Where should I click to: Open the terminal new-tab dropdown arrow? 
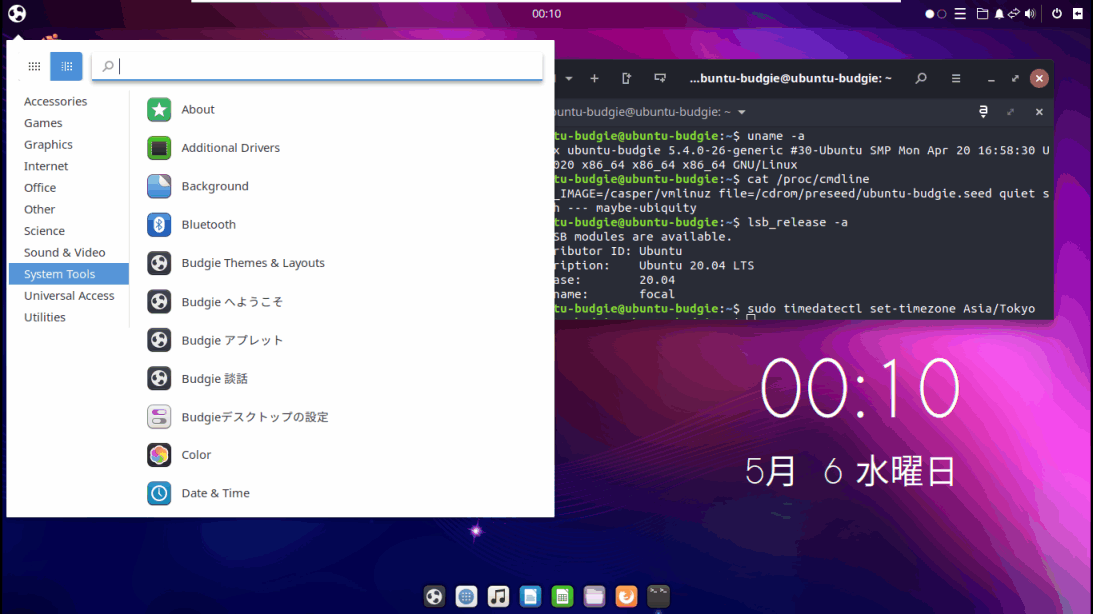(x=569, y=79)
